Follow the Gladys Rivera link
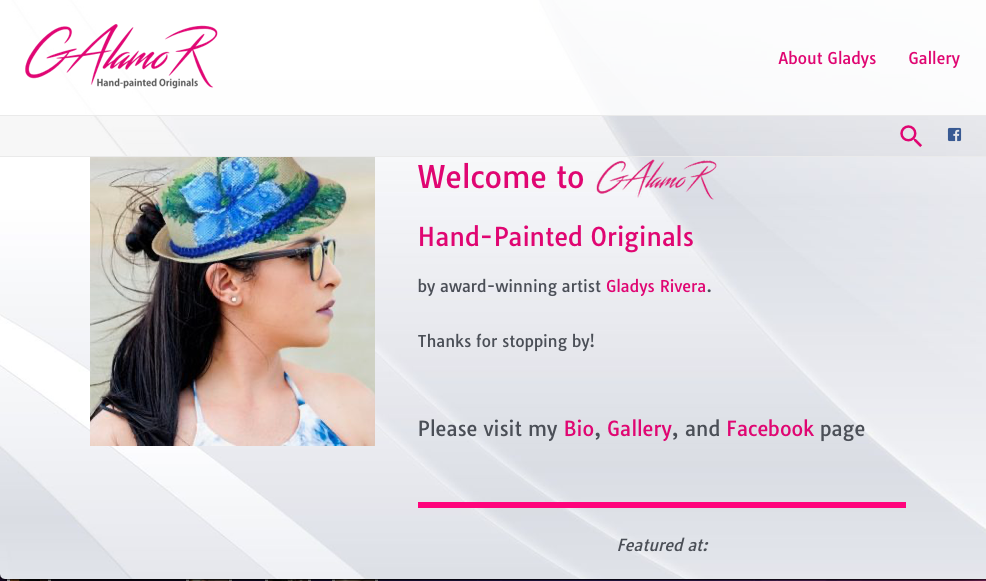 [x=655, y=287]
